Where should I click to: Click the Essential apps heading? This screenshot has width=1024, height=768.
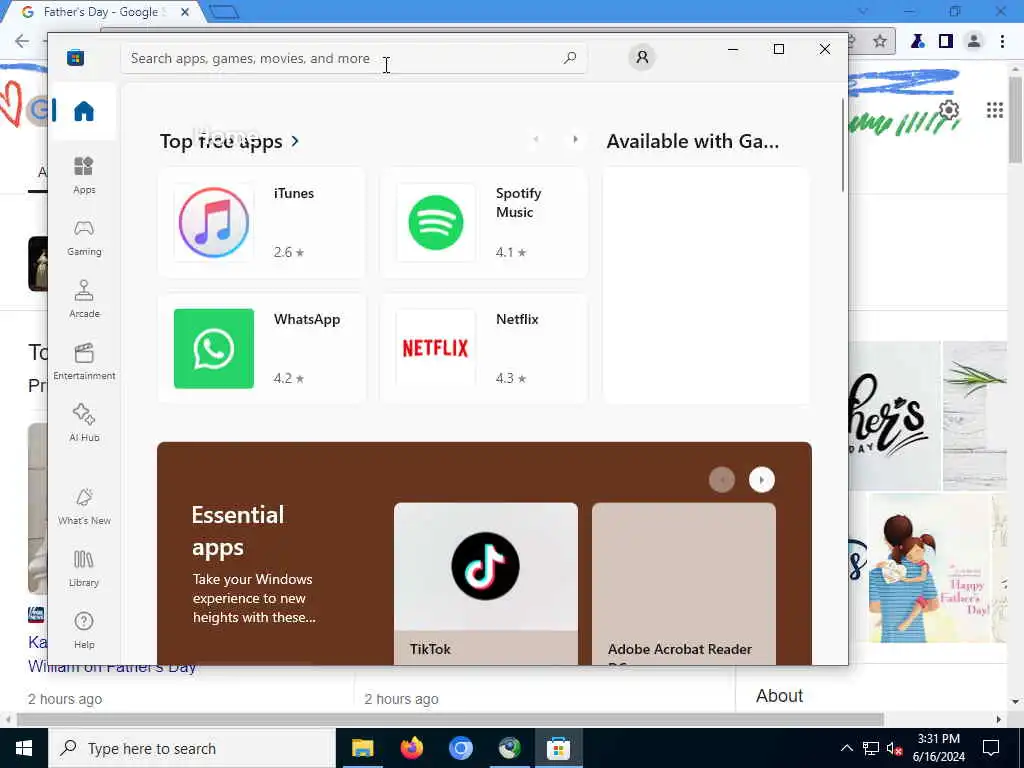click(x=238, y=531)
